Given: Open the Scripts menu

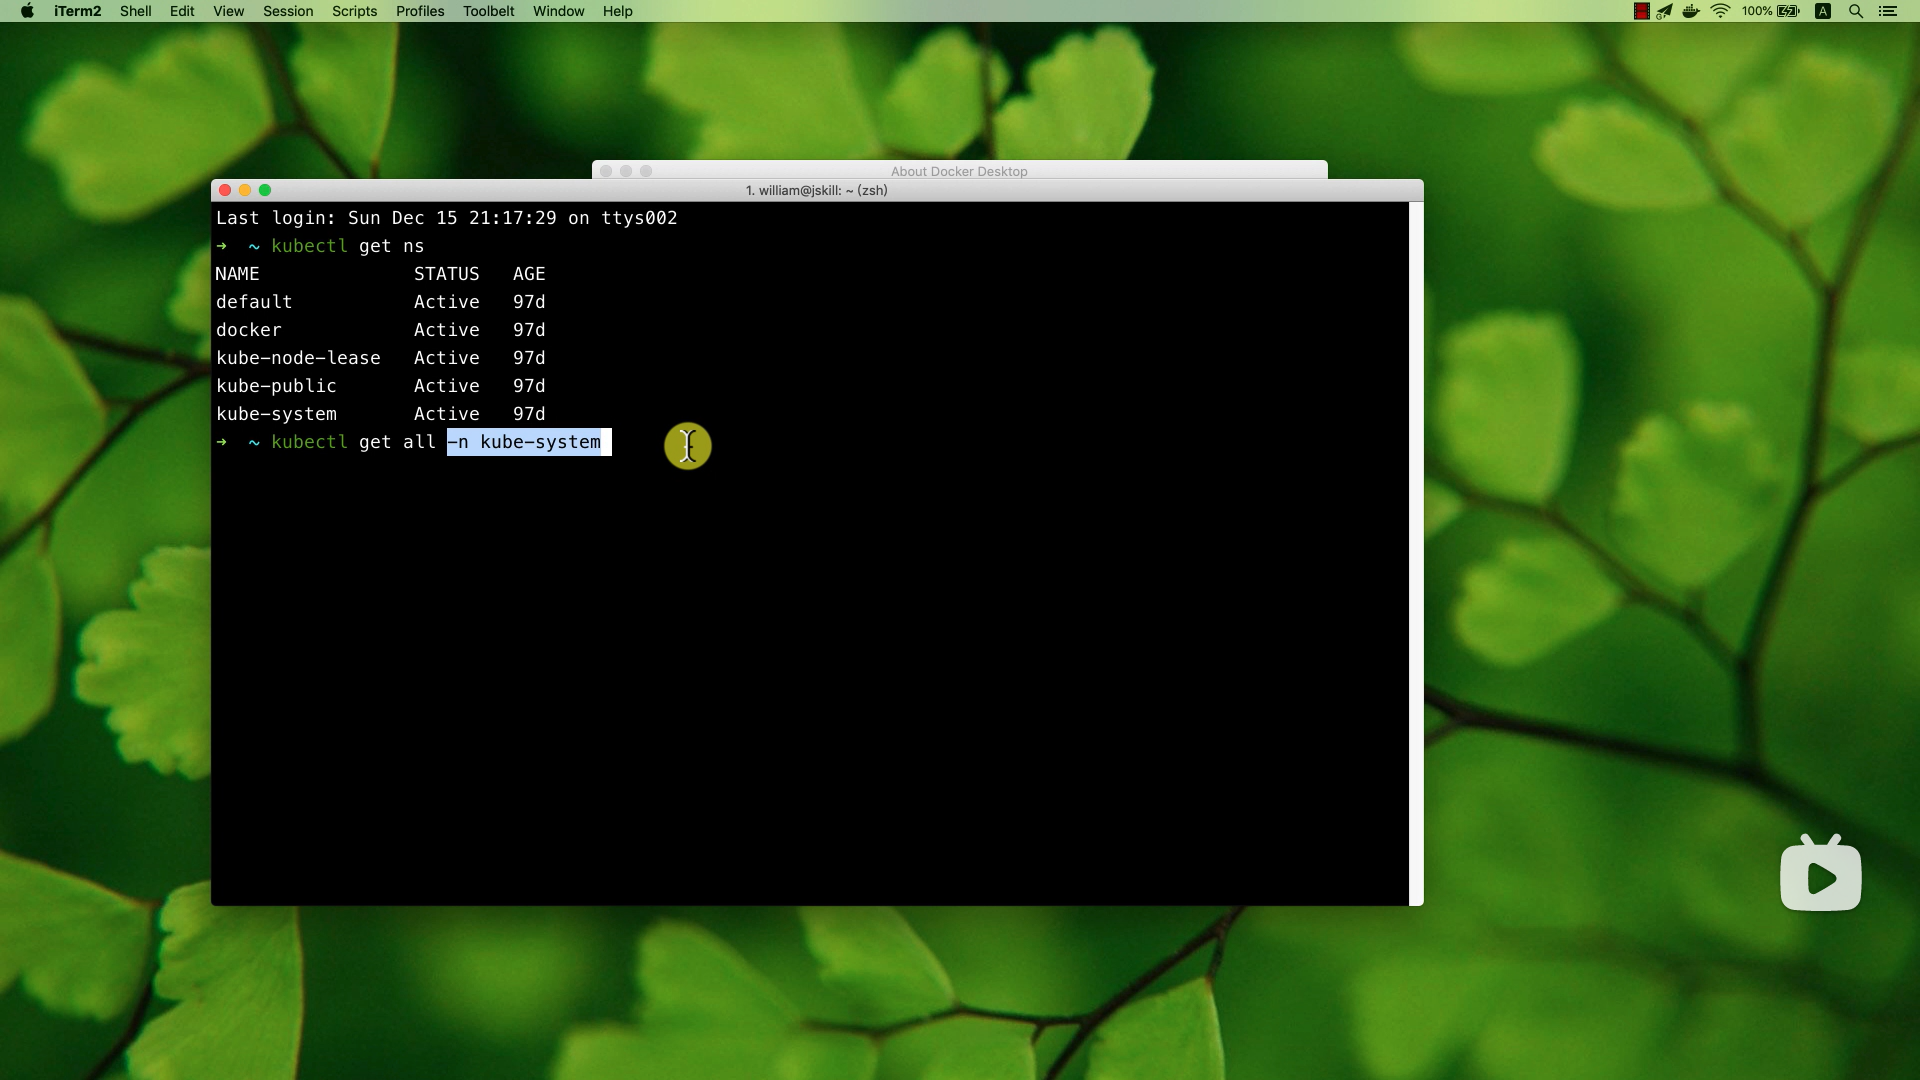Looking at the screenshot, I should [354, 11].
